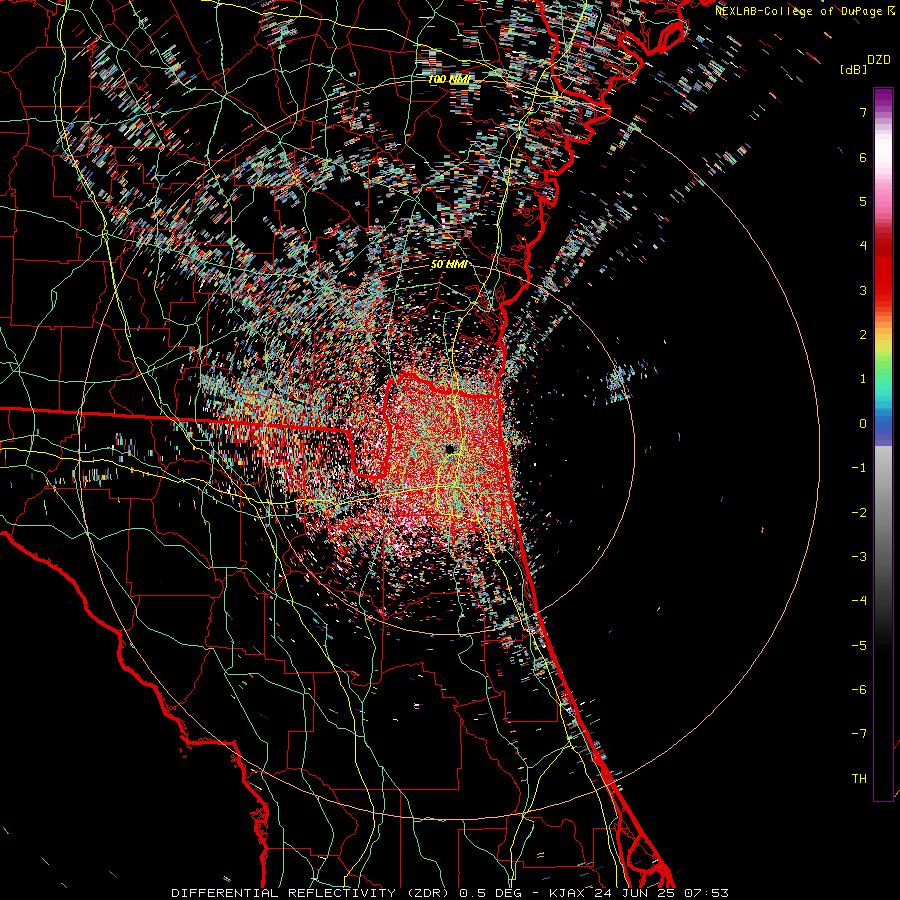Click the 4 value on the color scale
Viewport: 900px width, 900px height.
[863, 246]
